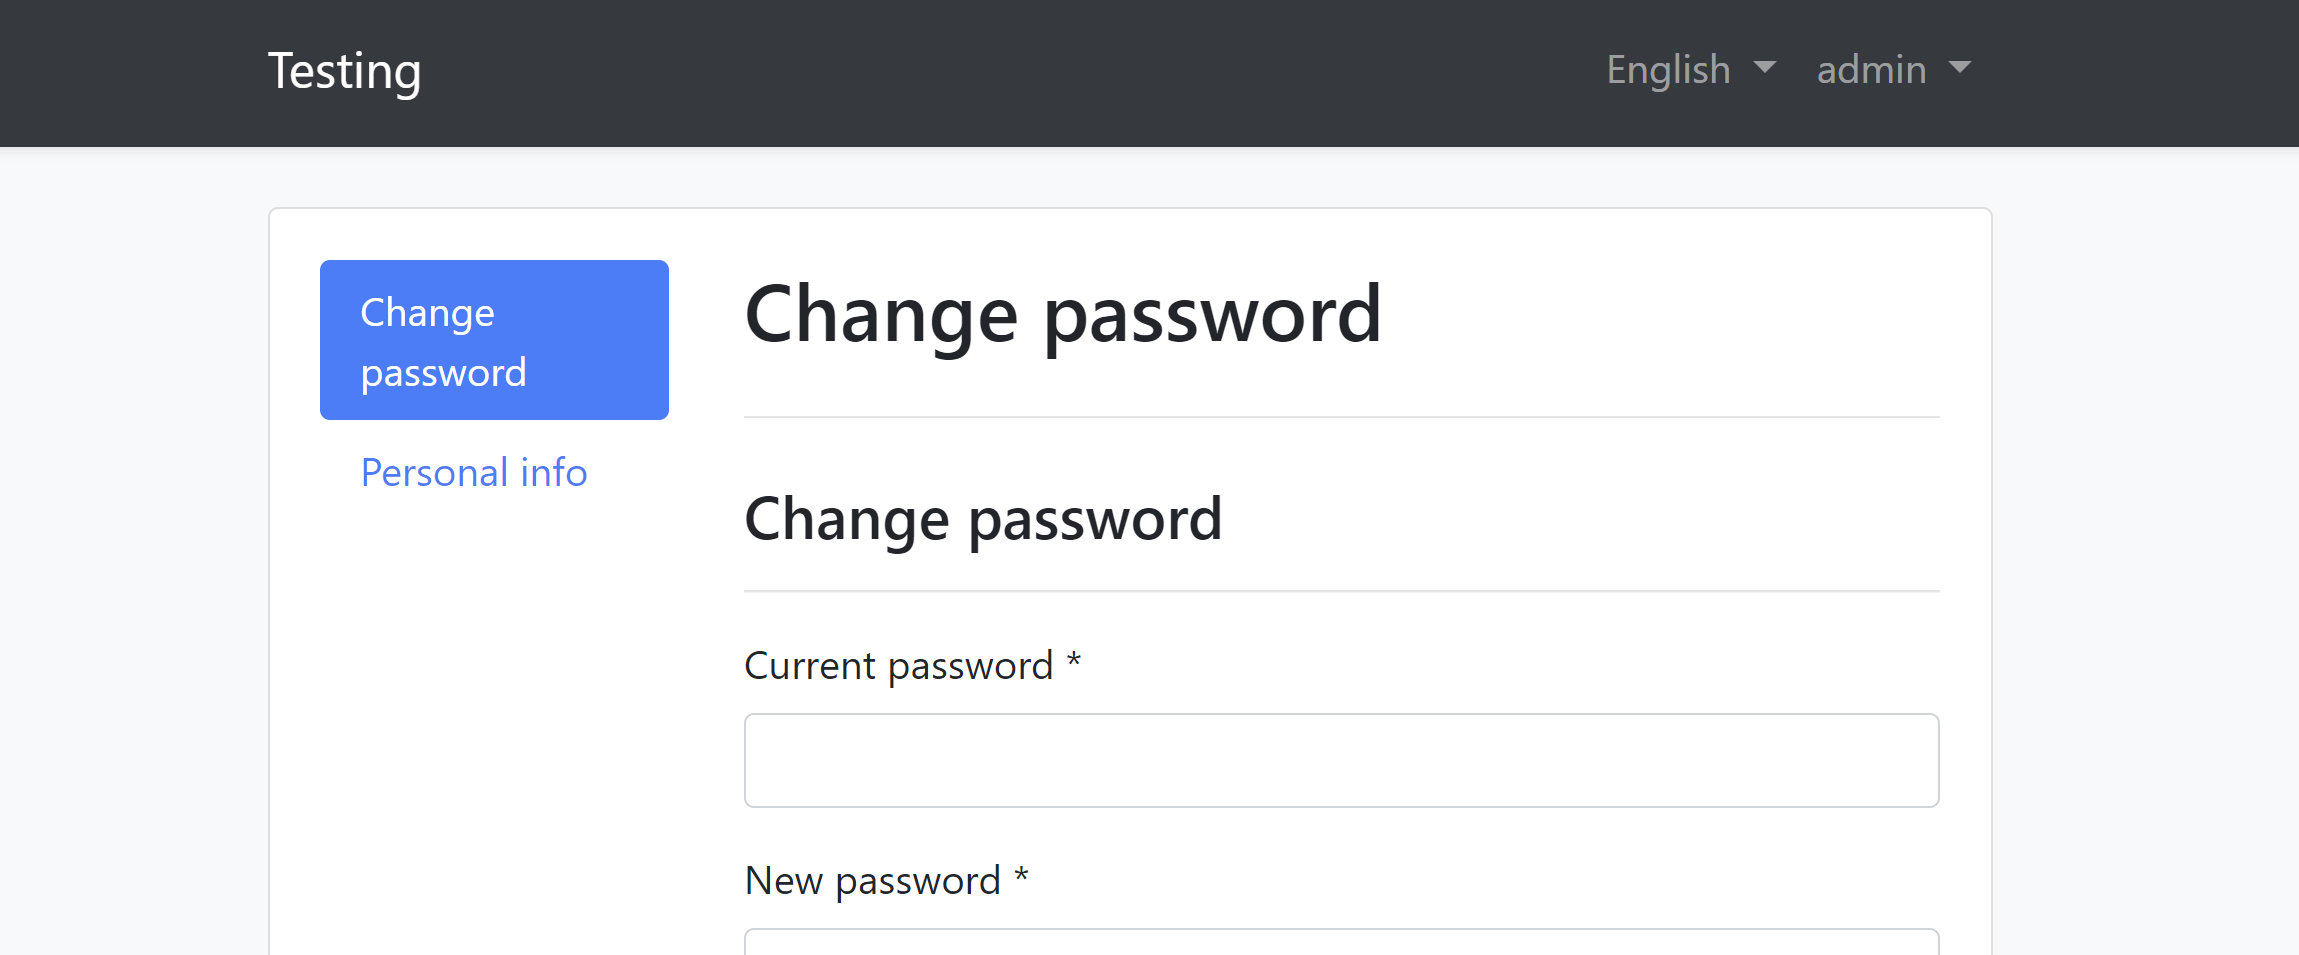
Task: Click the Change password navigation pill
Action: pos(494,340)
